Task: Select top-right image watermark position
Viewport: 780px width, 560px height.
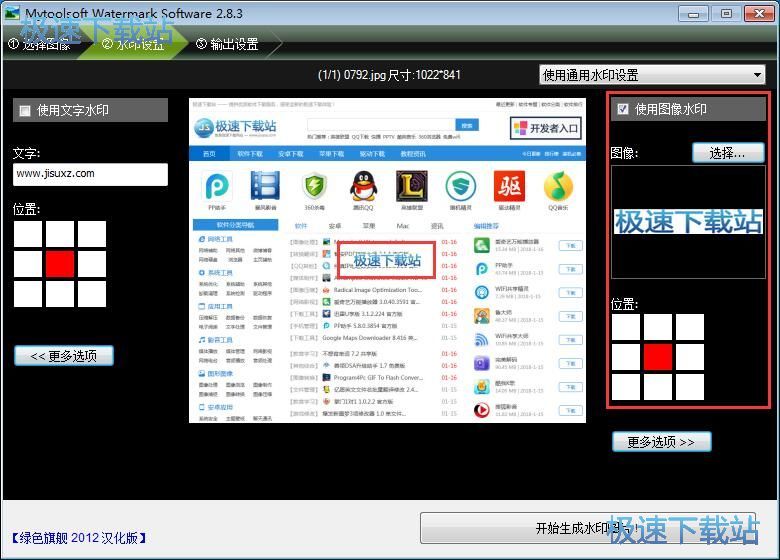Action: coord(690,327)
